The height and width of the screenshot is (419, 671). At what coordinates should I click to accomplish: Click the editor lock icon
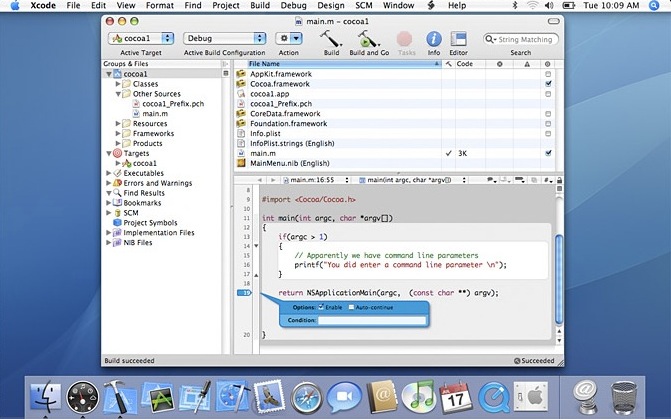point(559,180)
